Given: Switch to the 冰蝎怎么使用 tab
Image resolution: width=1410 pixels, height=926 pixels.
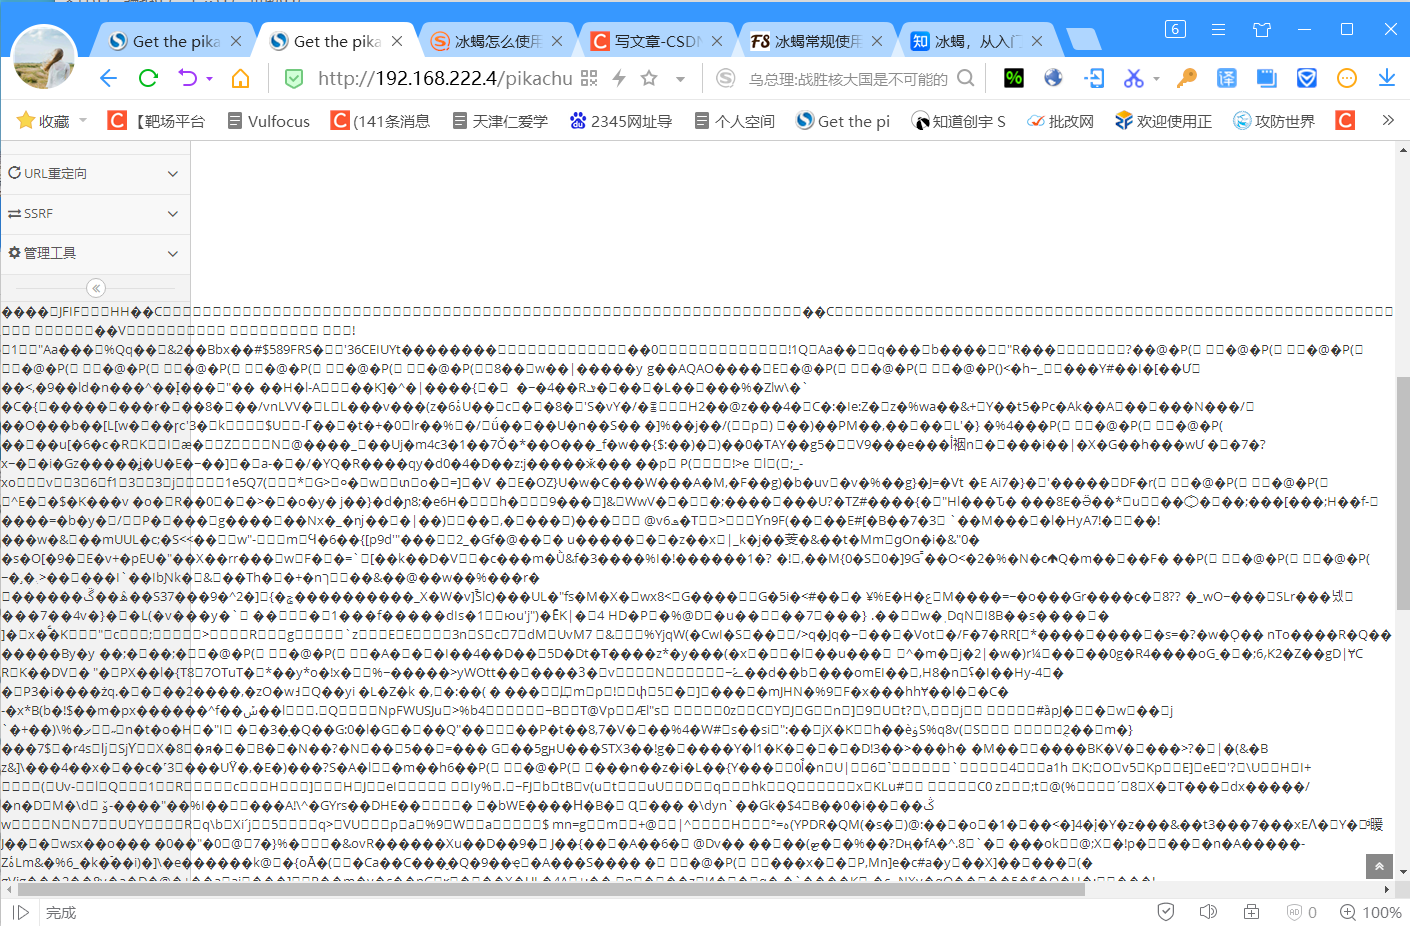Looking at the screenshot, I should point(496,40).
